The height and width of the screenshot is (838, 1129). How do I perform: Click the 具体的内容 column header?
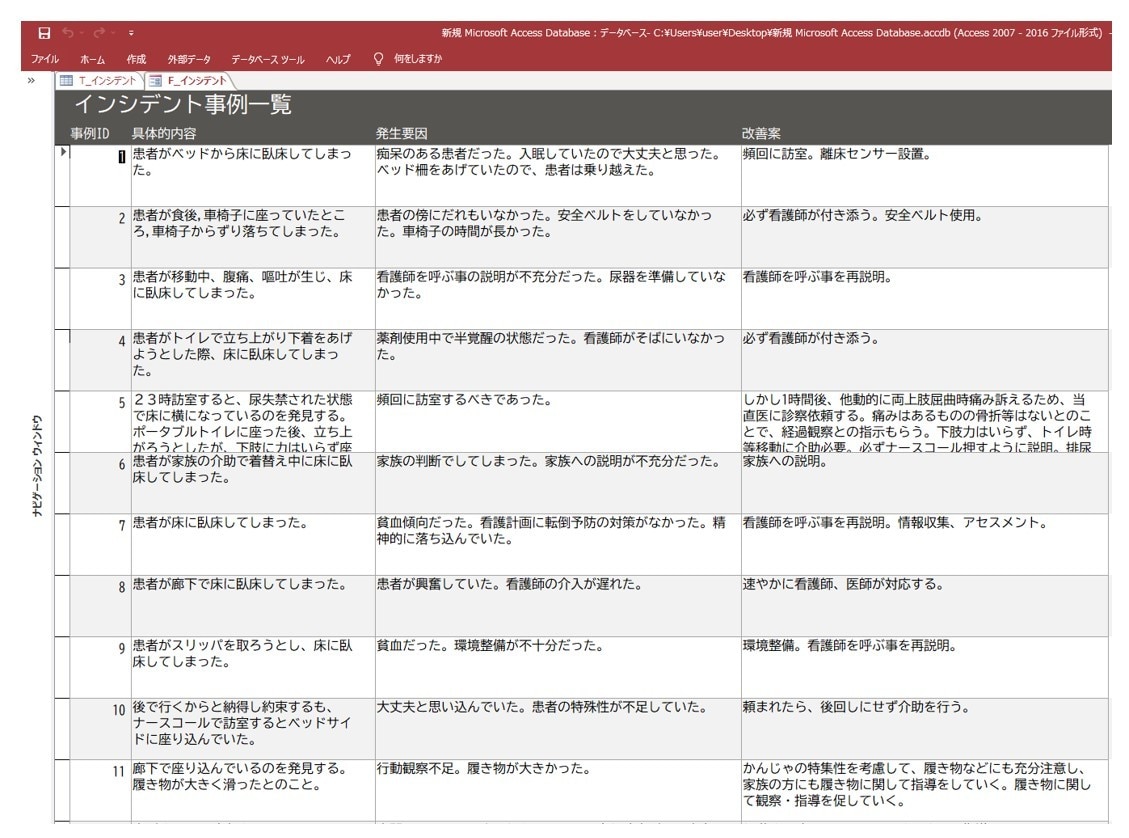pos(163,134)
